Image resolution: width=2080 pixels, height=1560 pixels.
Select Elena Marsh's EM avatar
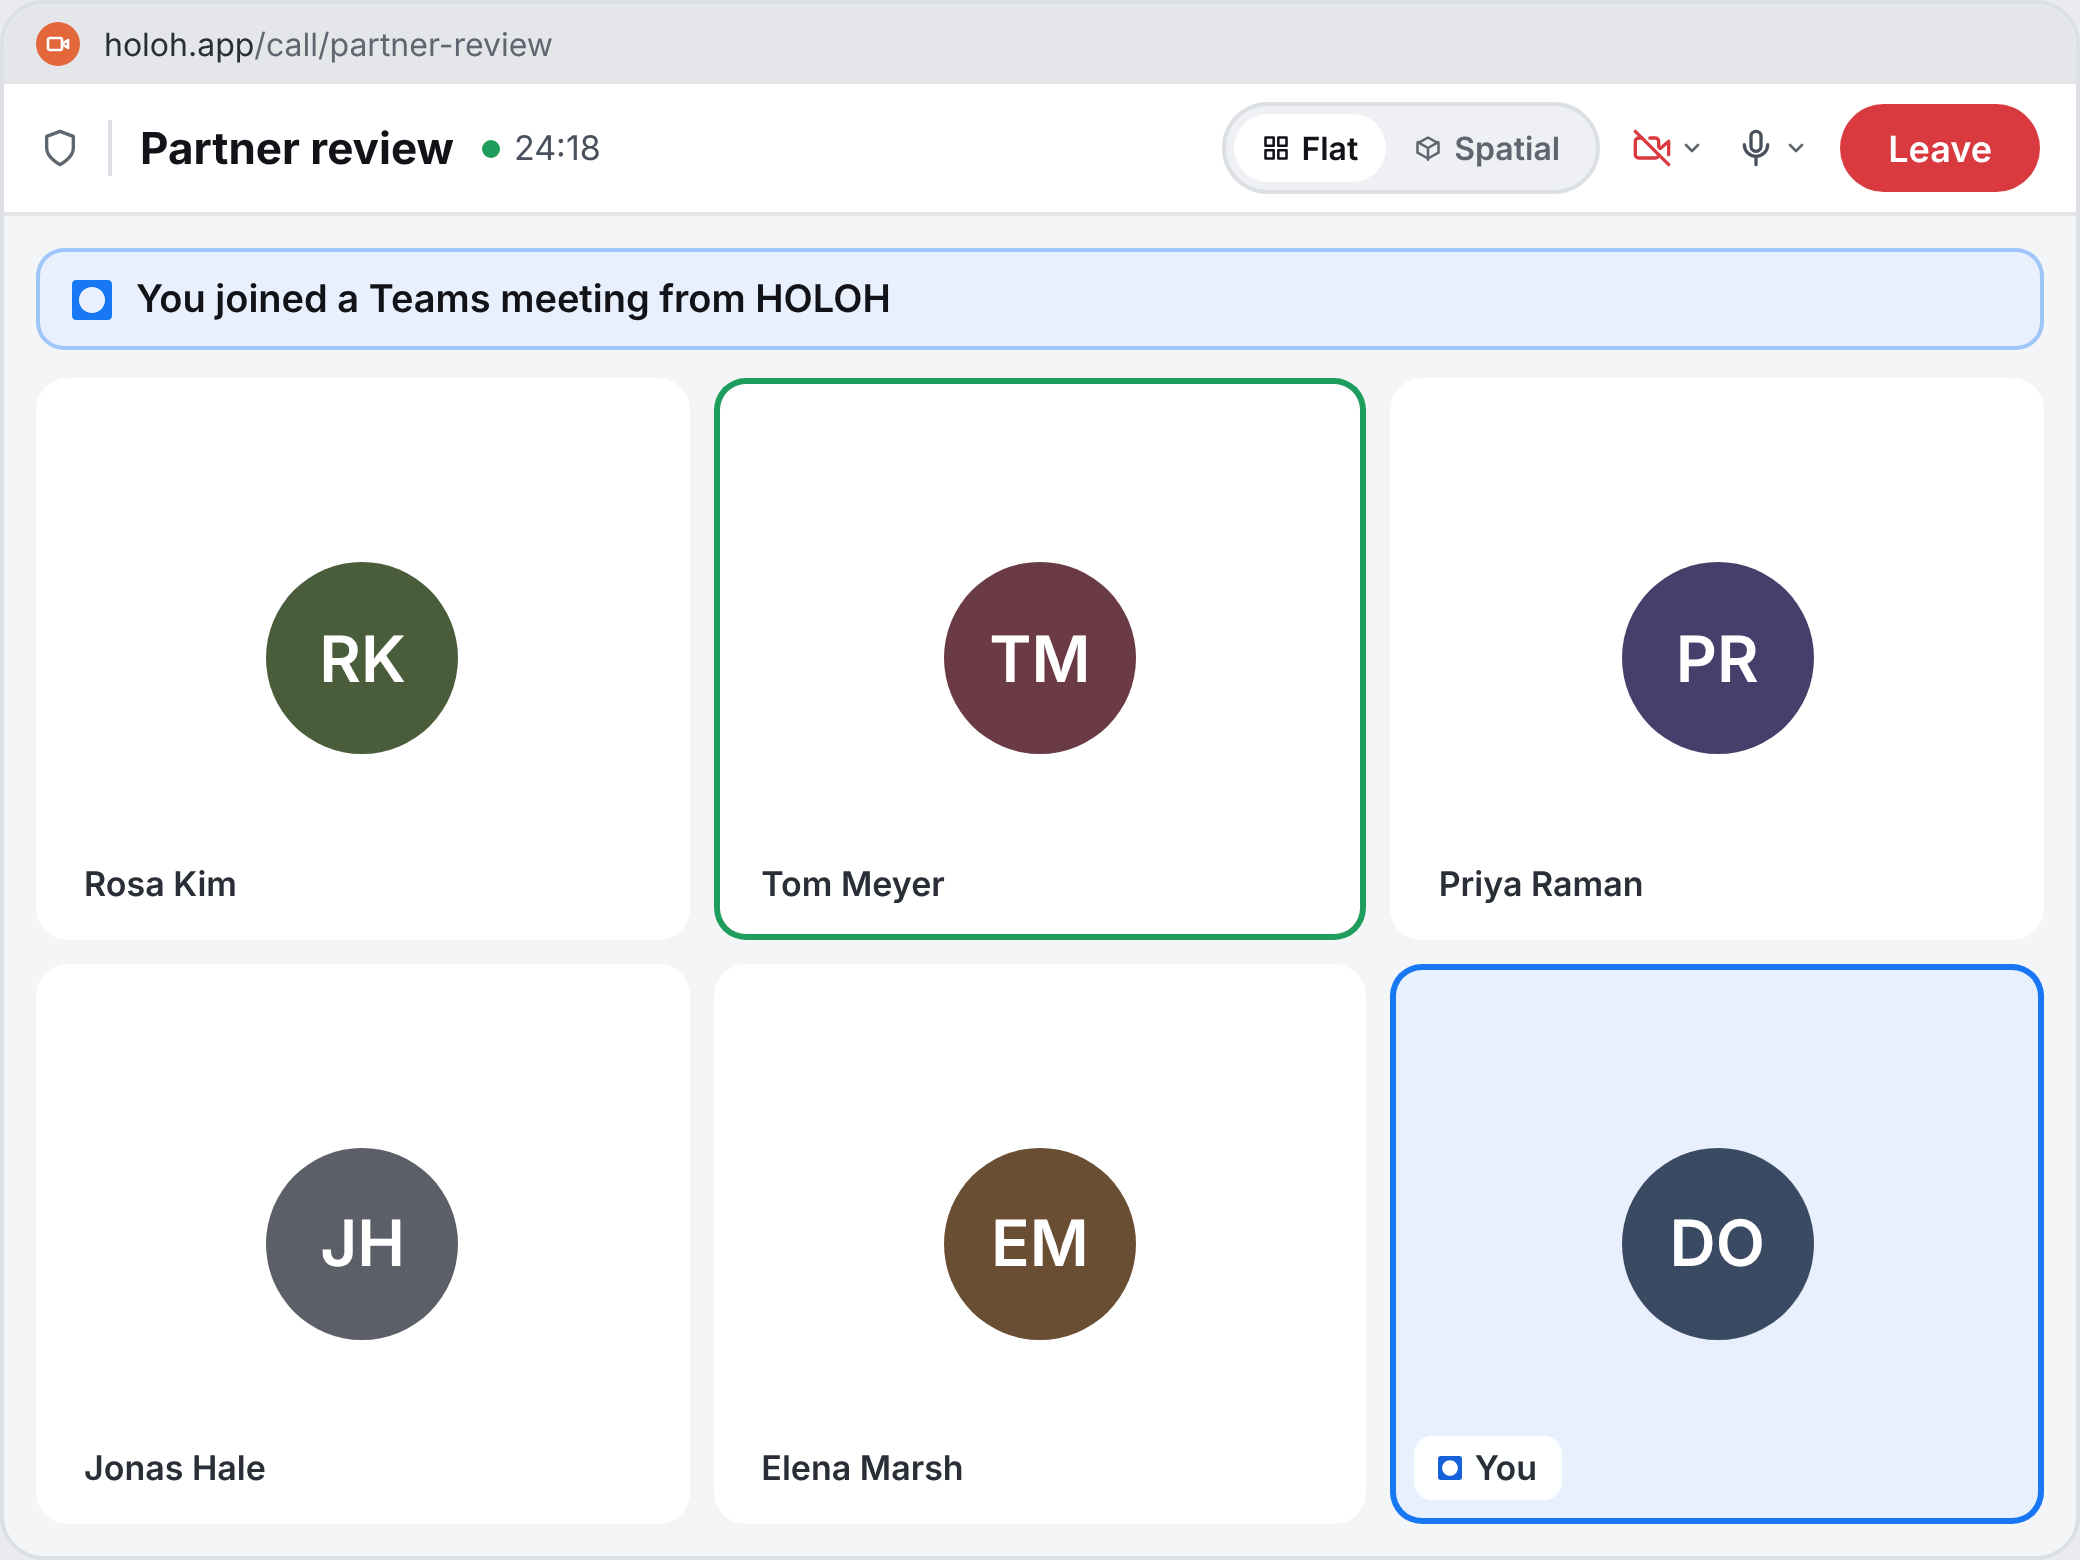[x=1040, y=1244]
